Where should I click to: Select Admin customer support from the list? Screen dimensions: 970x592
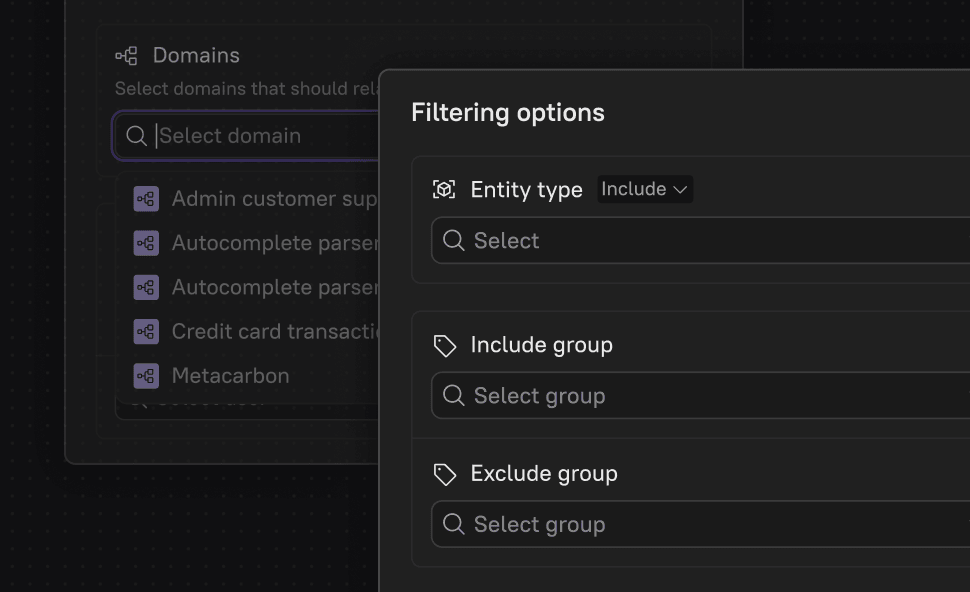click(265, 198)
